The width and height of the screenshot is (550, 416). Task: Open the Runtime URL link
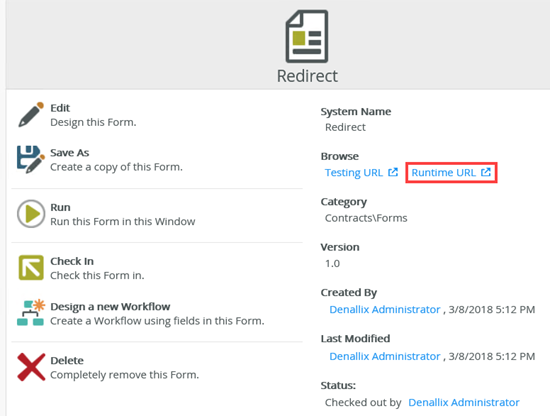443,173
